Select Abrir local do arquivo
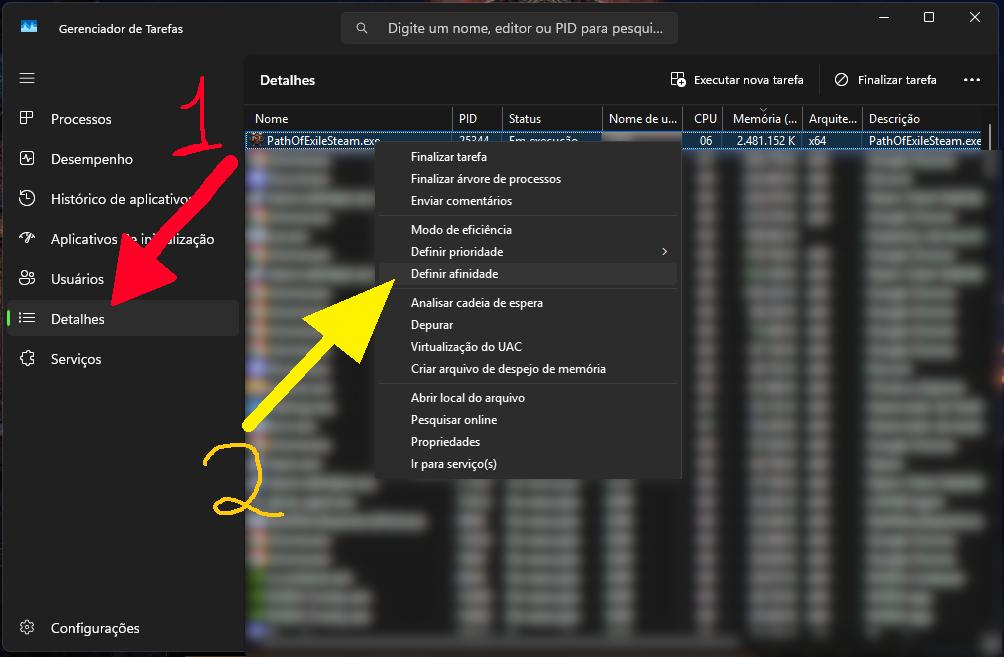1004x657 pixels. [528, 398]
